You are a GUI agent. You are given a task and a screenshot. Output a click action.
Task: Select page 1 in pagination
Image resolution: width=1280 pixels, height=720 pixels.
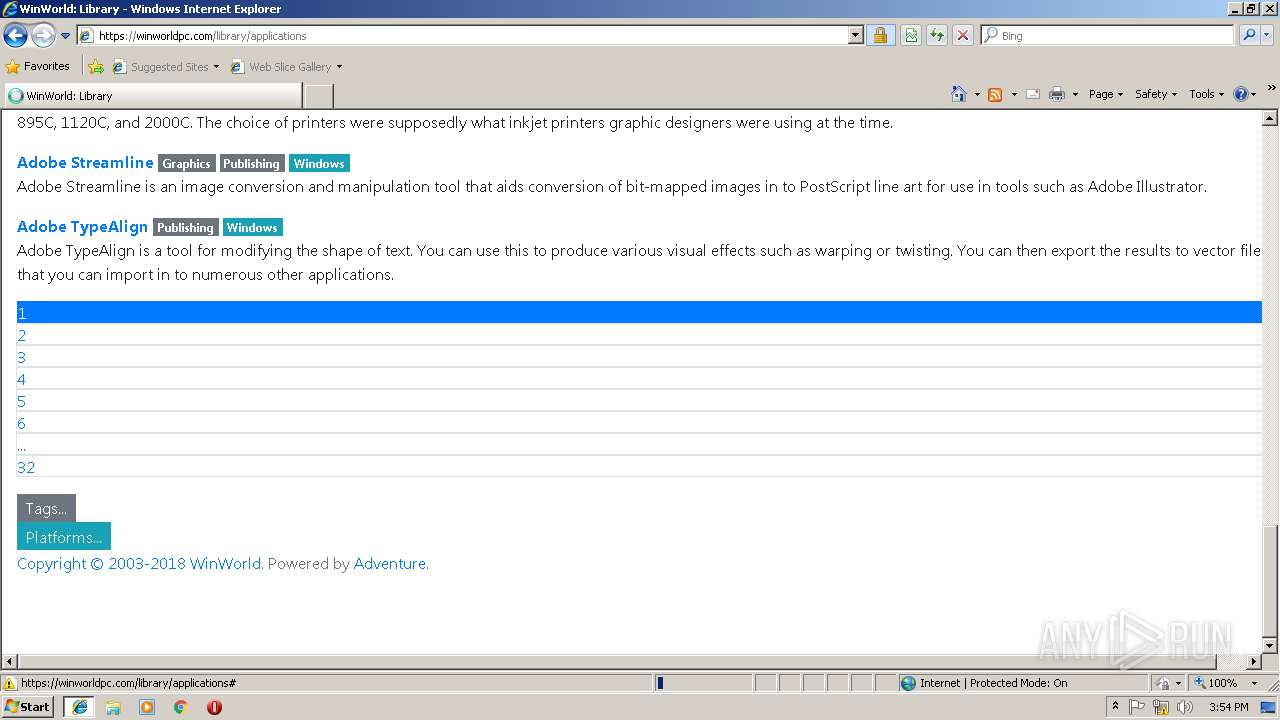tap(639, 313)
